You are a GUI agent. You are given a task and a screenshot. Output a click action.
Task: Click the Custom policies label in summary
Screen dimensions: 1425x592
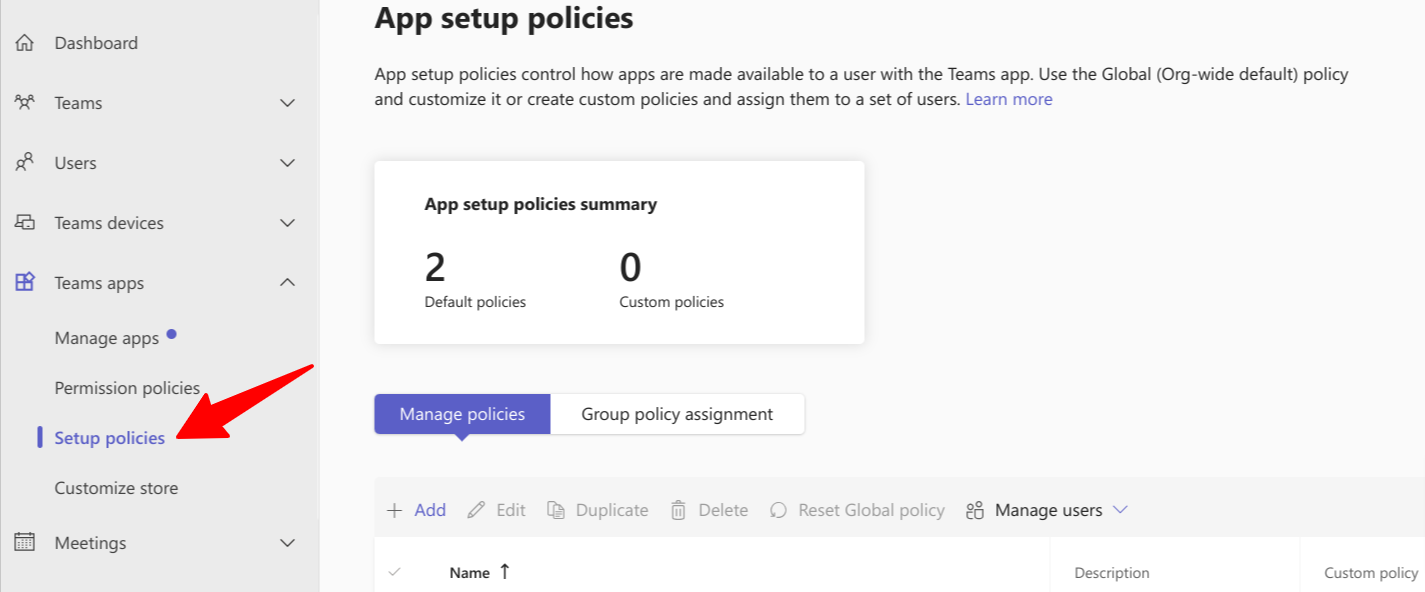(671, 302)
